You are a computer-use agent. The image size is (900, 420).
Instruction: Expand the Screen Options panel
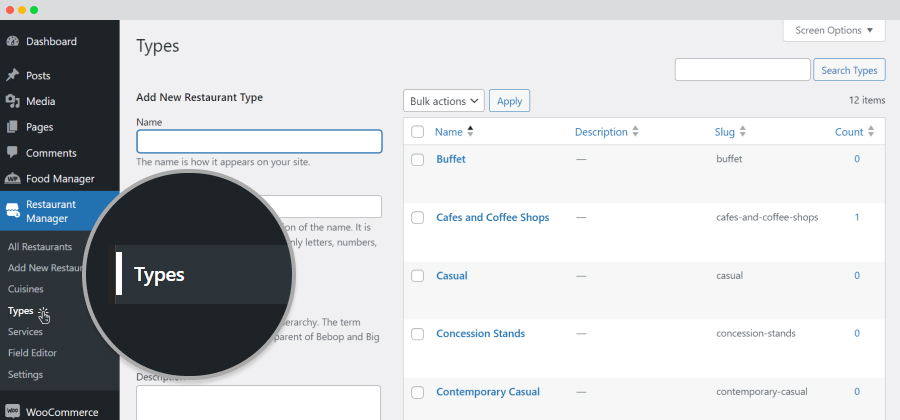834,30
